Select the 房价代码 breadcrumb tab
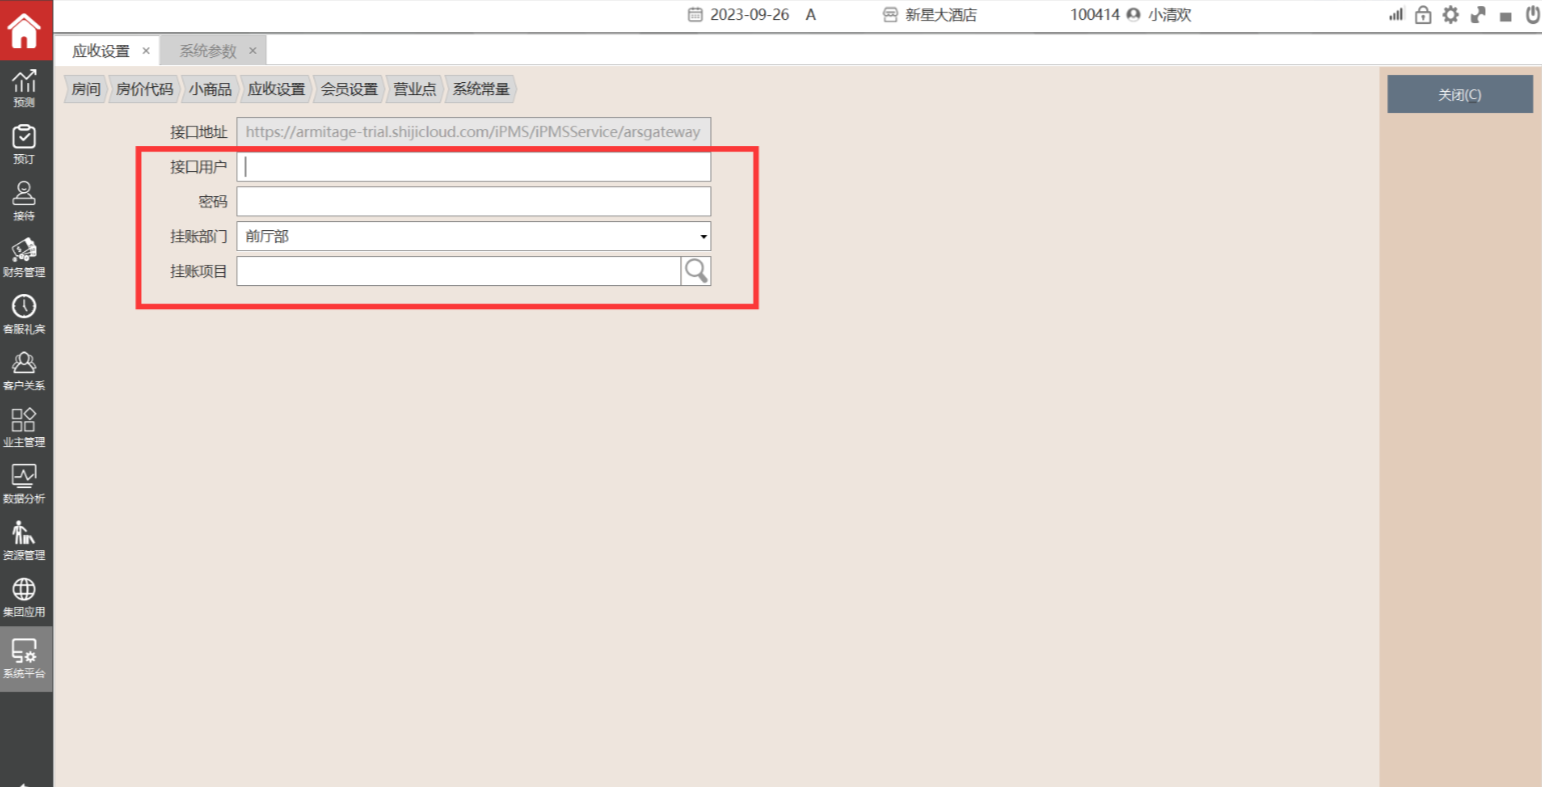 click(144, 89)
